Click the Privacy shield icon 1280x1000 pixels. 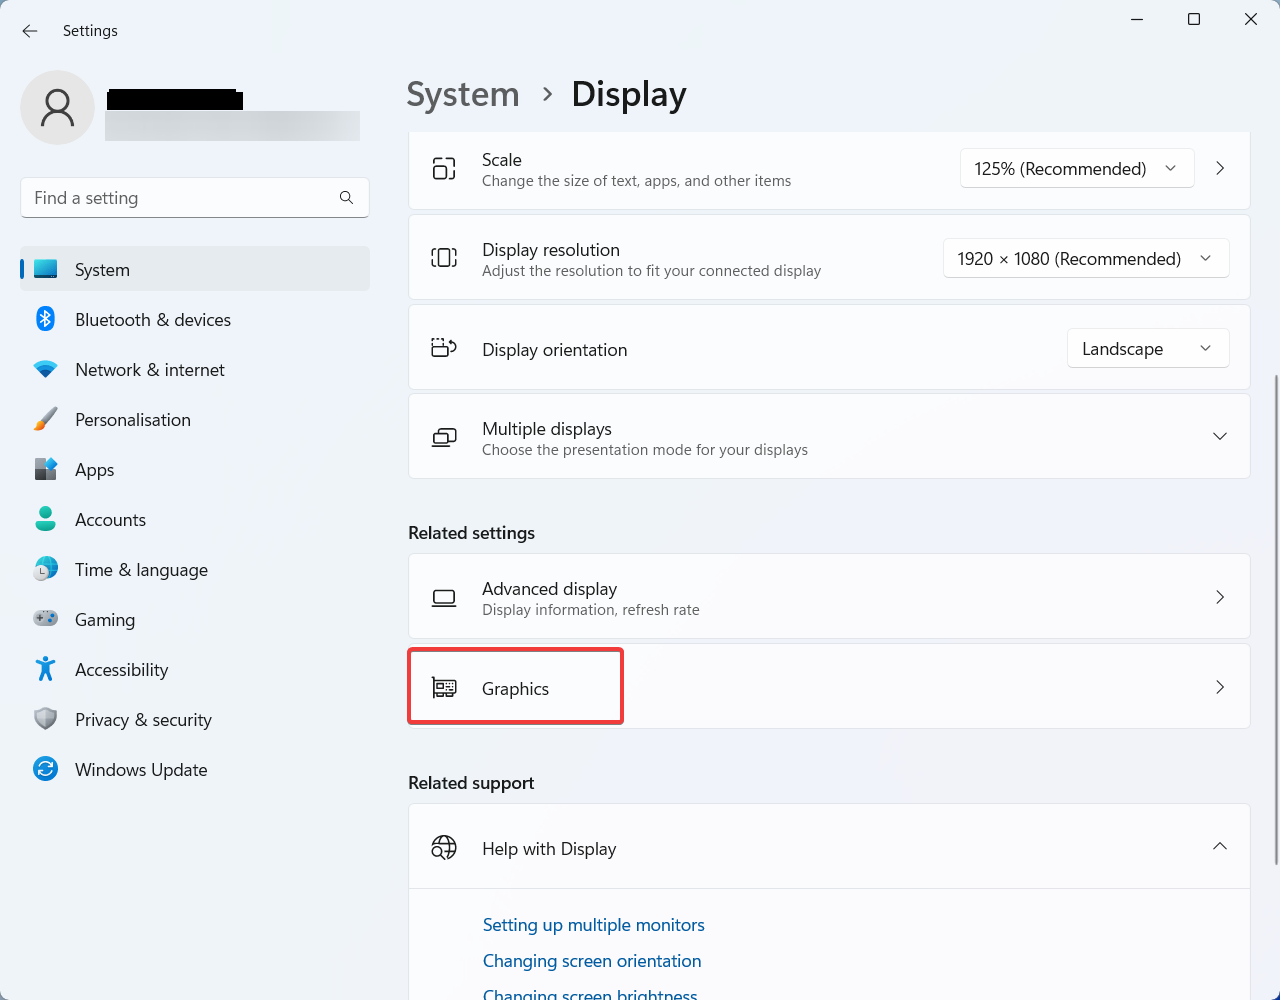(45, 719)
